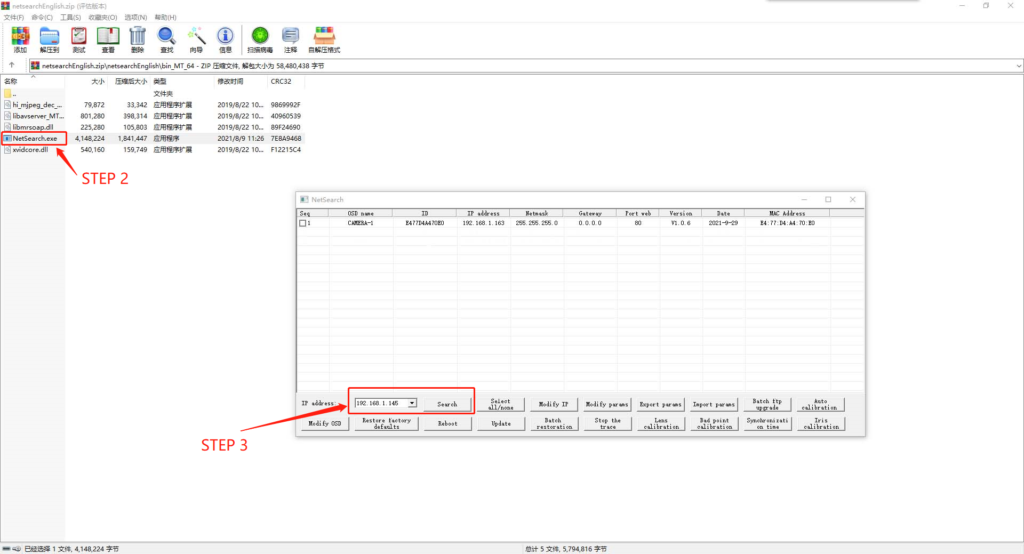Viewport: 1024px width, 554px height.
Task: Tick the checkbox for CAMERA-1 row
Action: click(303, 223)
